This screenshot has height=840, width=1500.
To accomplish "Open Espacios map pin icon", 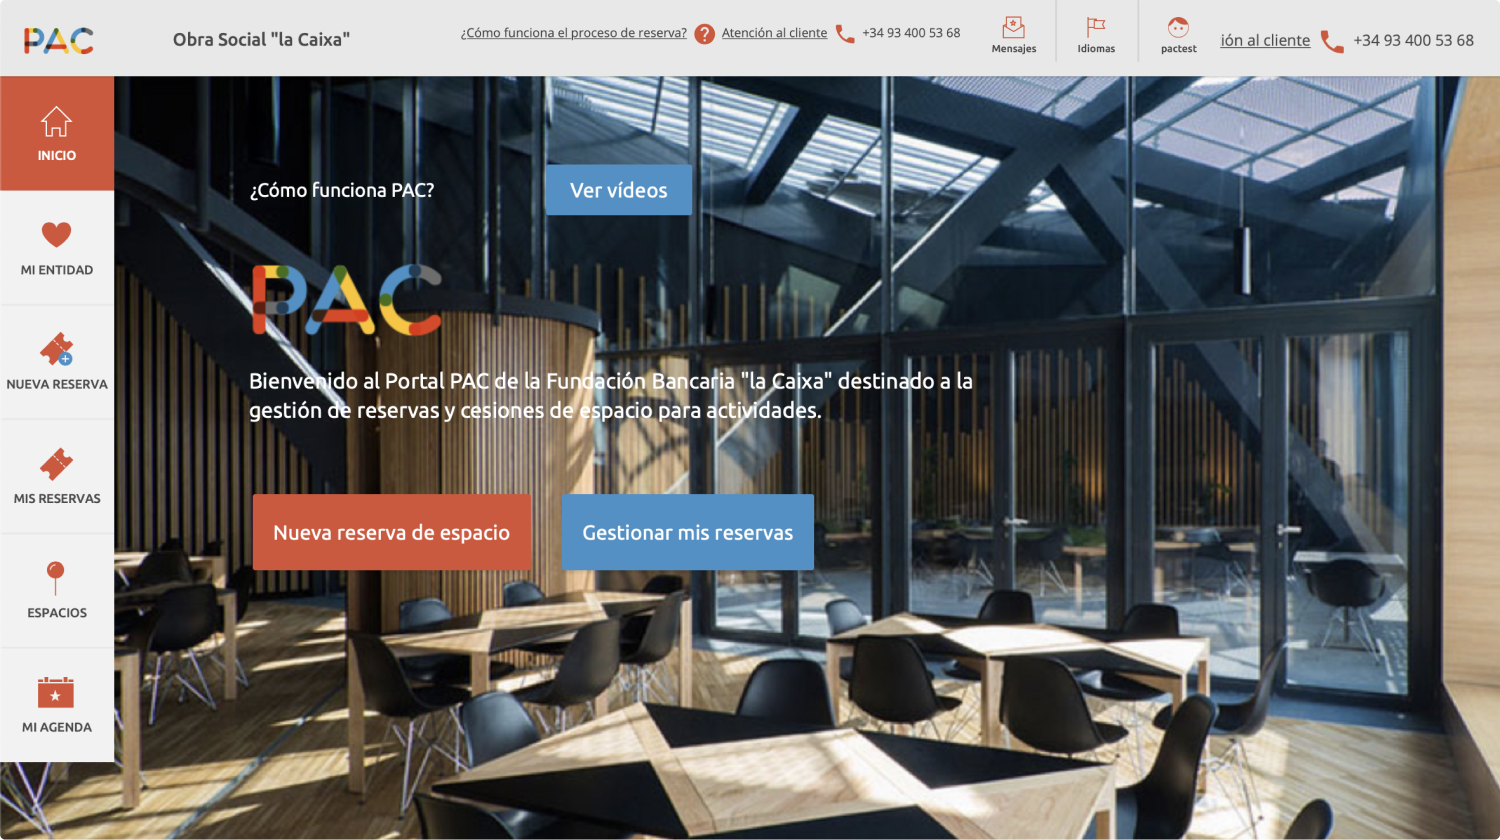I will (x=56, y=578).
